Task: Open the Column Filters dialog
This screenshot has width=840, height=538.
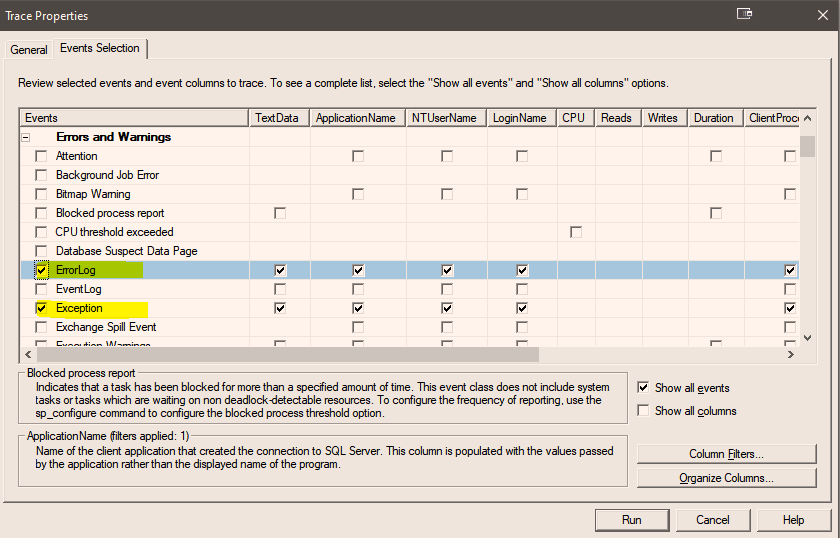Action: point(726,454)
